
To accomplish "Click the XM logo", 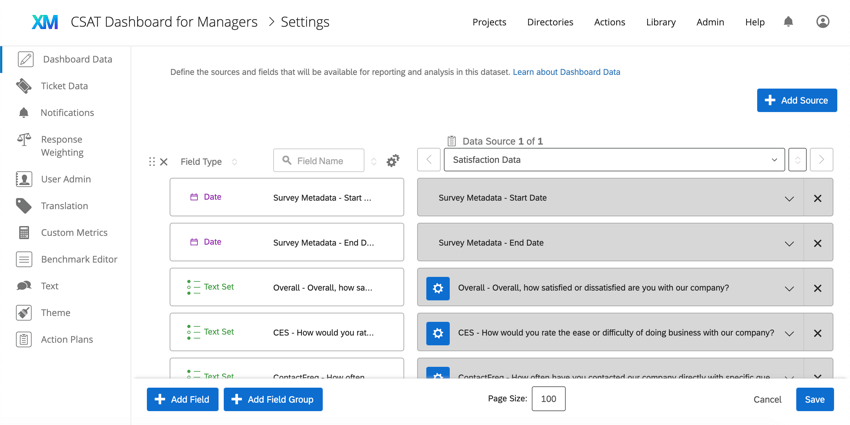I will click(x=45, y=22).
